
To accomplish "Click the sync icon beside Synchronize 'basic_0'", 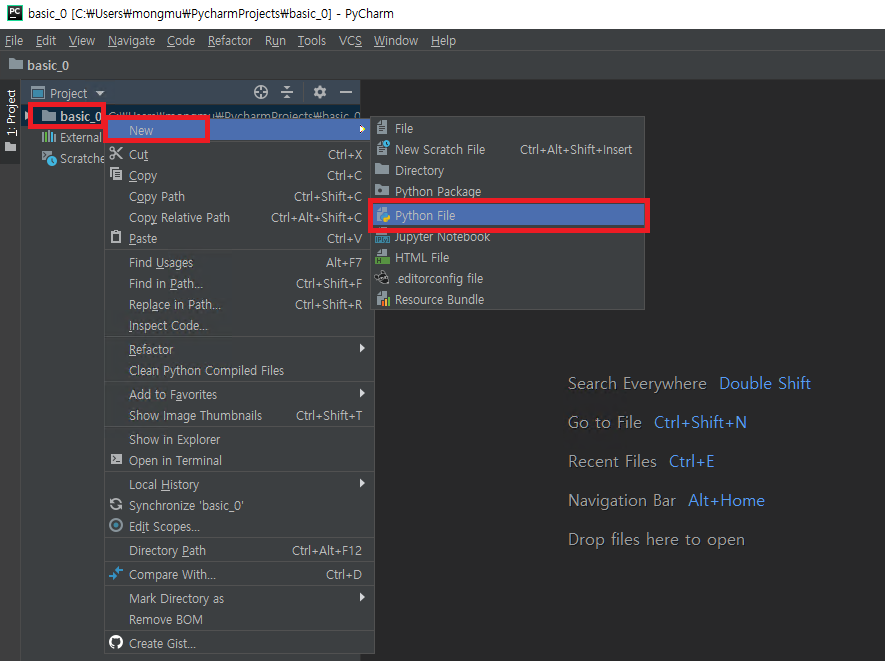I will pos(116,504).
